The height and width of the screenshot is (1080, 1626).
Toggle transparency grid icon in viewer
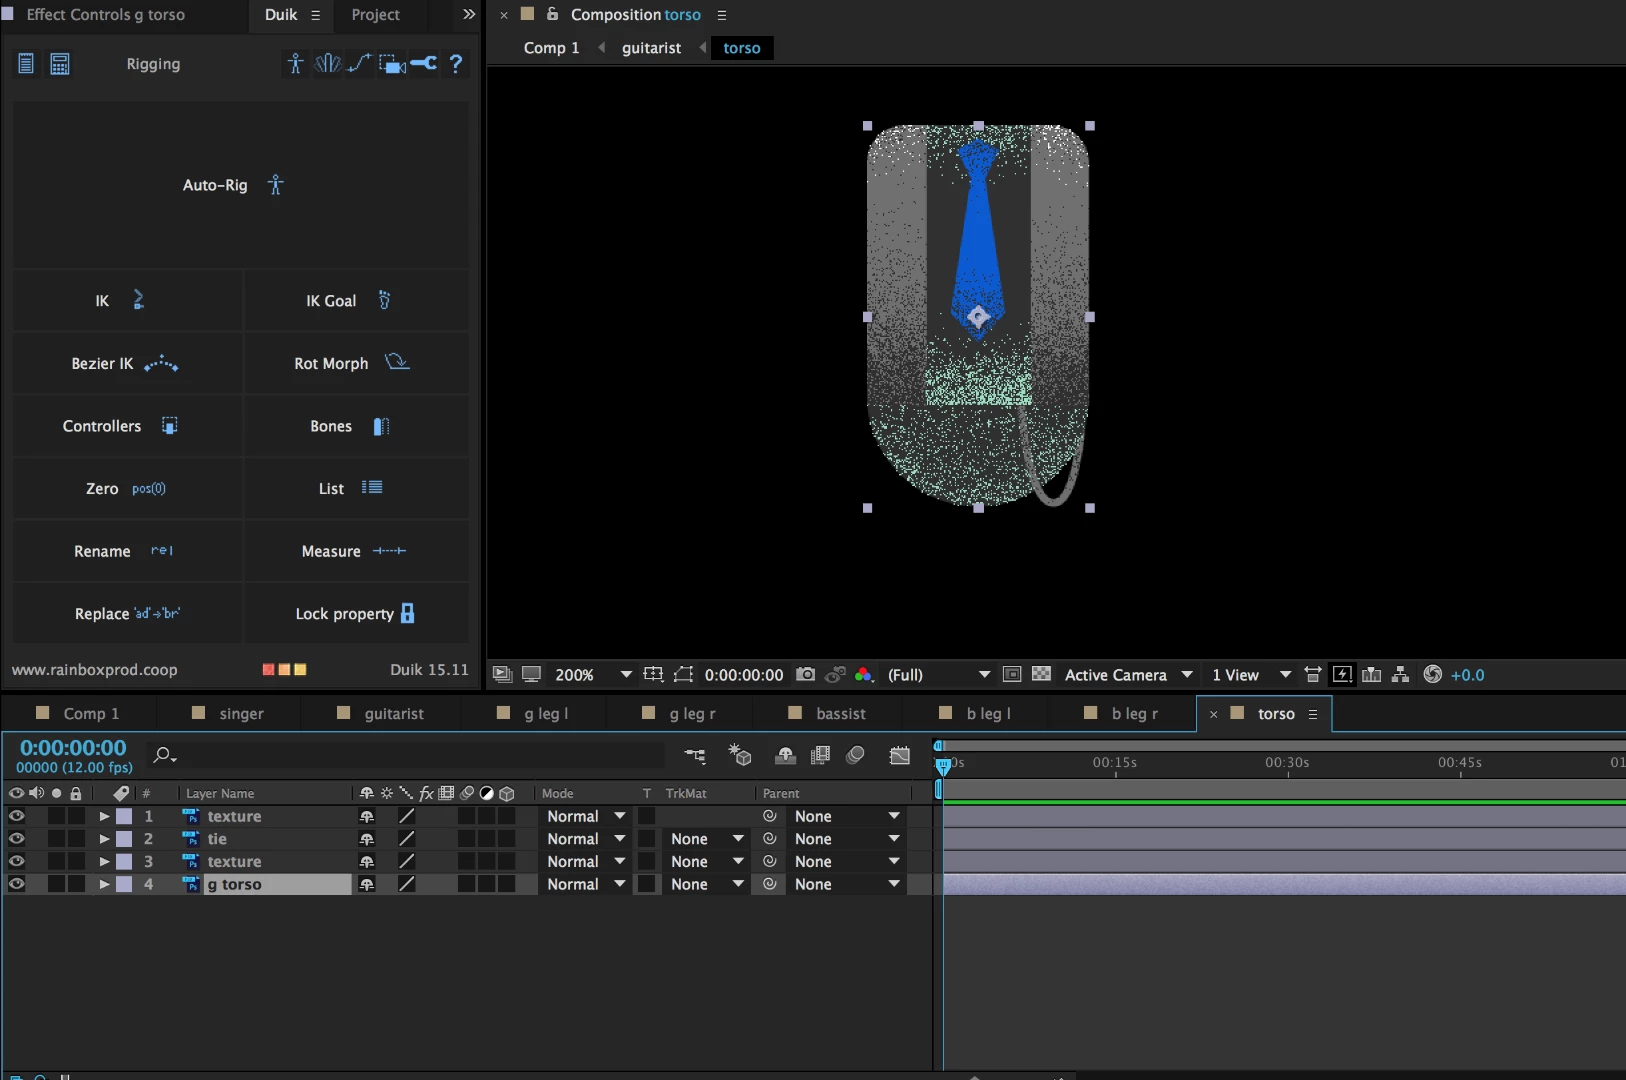pyautogui.click(x=1041, y=675)
